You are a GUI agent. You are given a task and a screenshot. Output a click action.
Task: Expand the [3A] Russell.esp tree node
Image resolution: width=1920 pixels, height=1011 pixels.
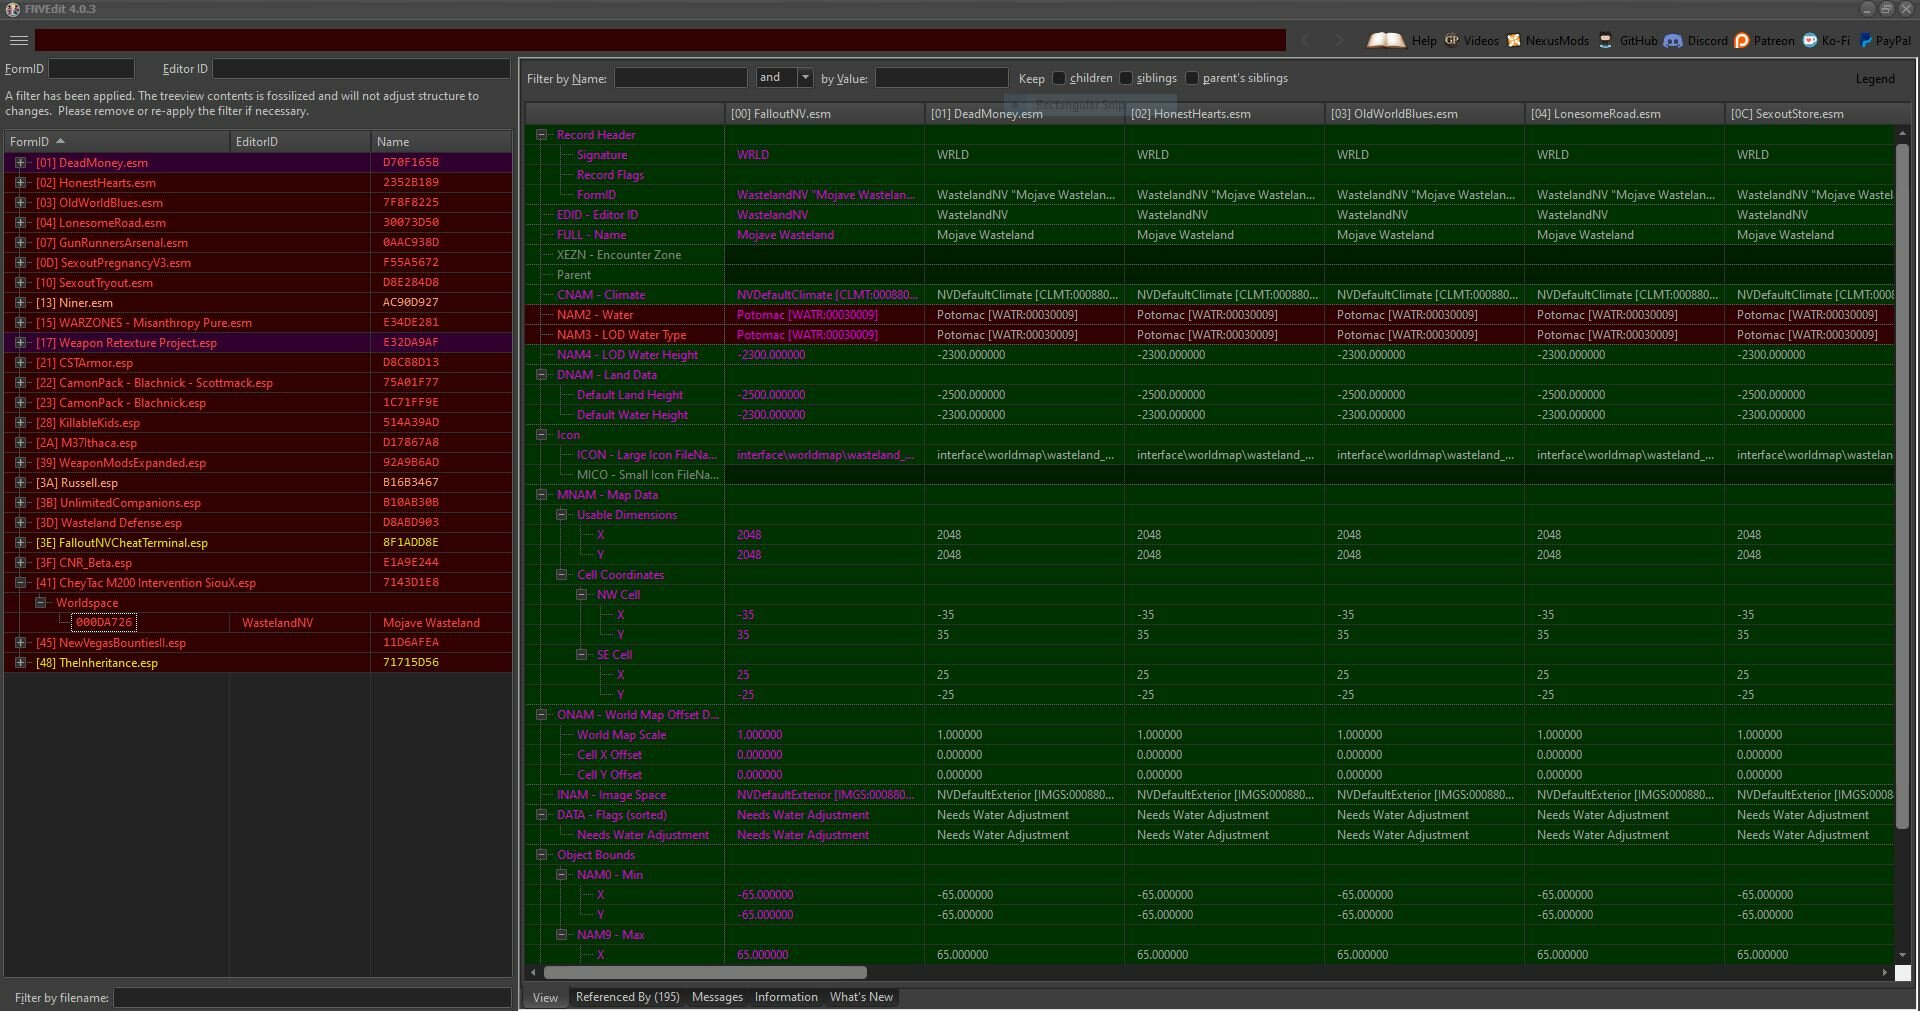(20, 482)
